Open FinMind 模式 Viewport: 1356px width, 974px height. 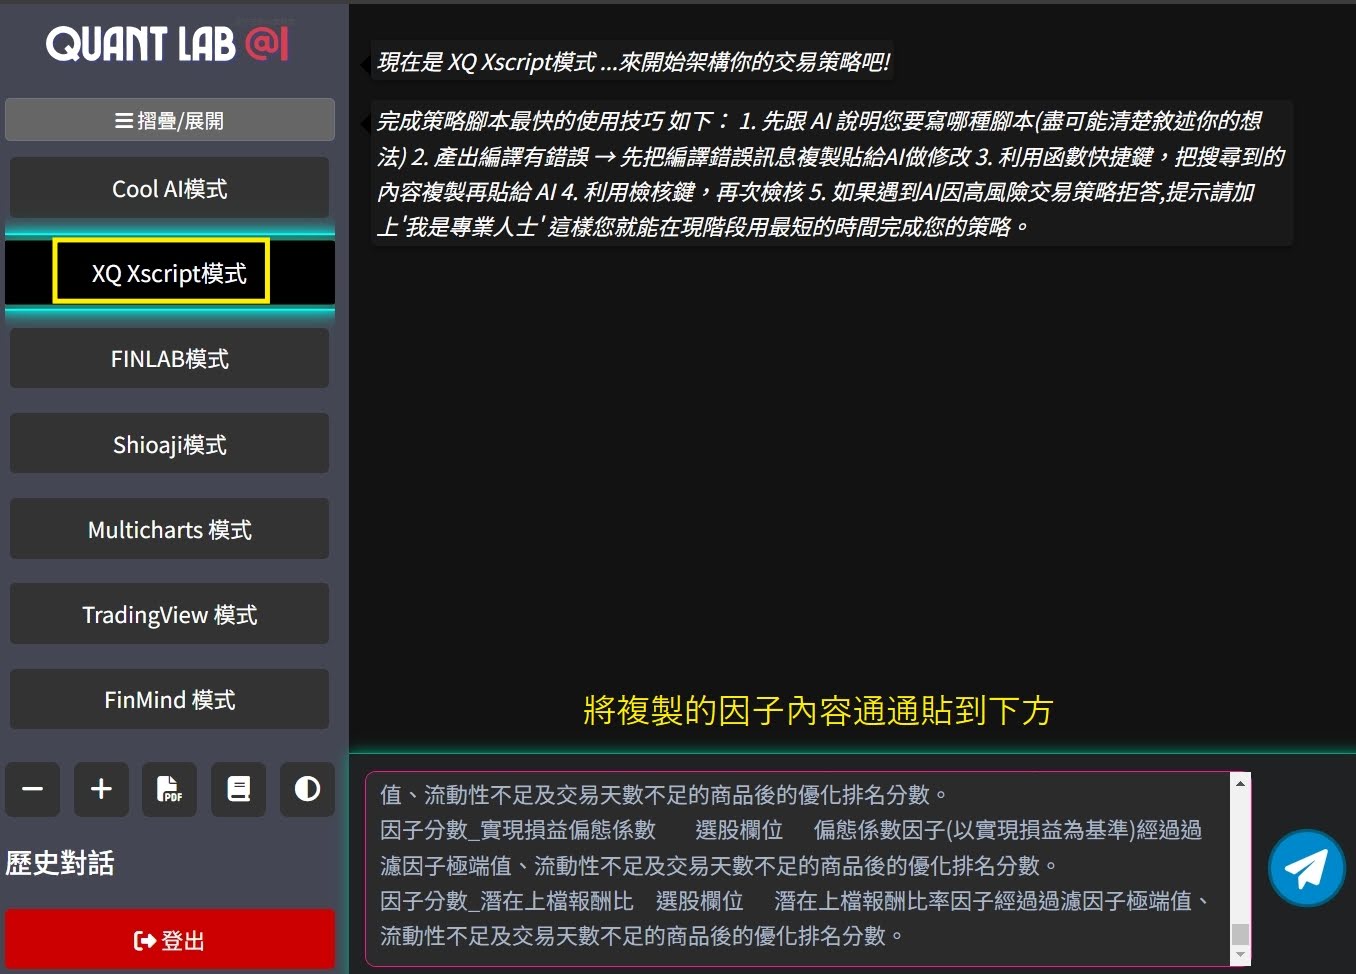pos(170,699)
